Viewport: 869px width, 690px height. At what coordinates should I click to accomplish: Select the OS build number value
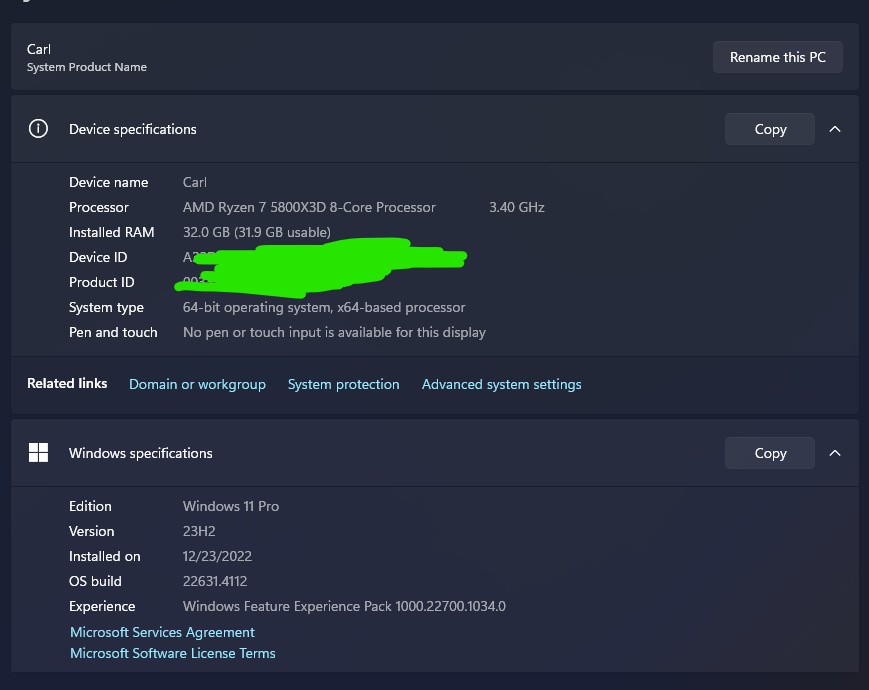215,581
